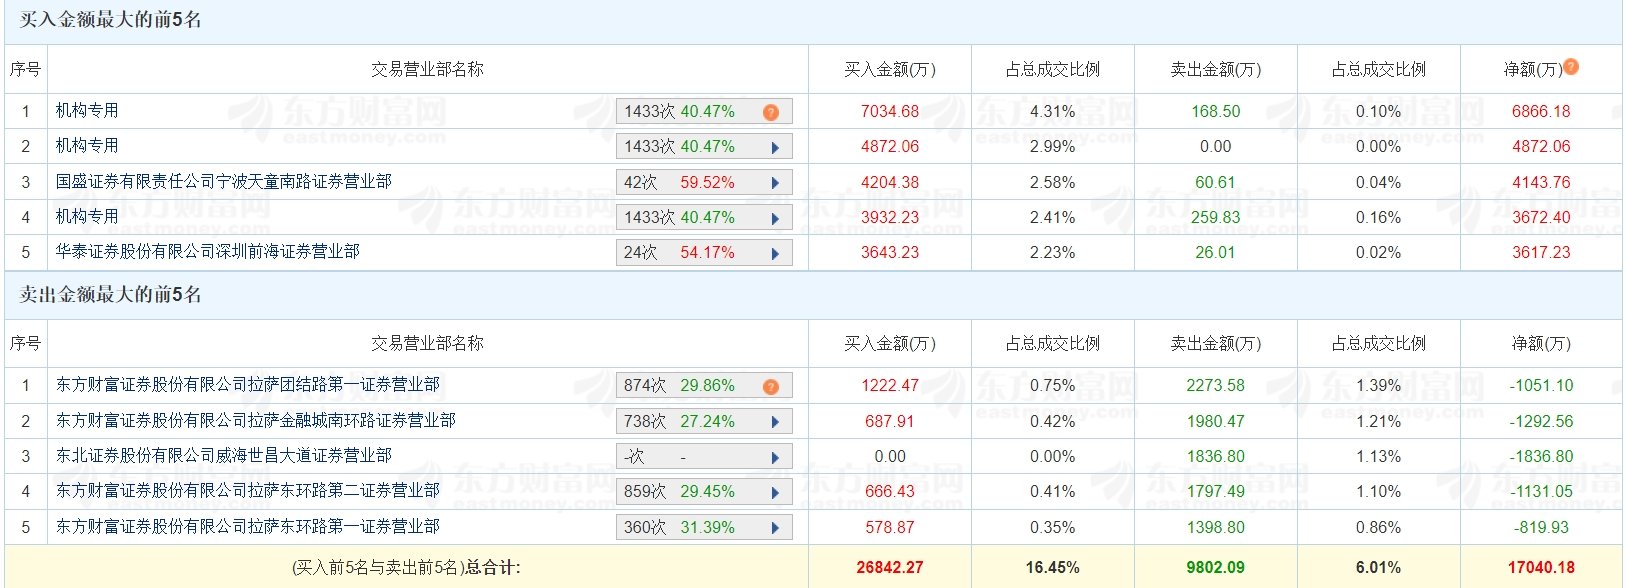This screenshot has width=1626, height=588.
Task: Click the buy amount 1222.47
Action: 890,386
